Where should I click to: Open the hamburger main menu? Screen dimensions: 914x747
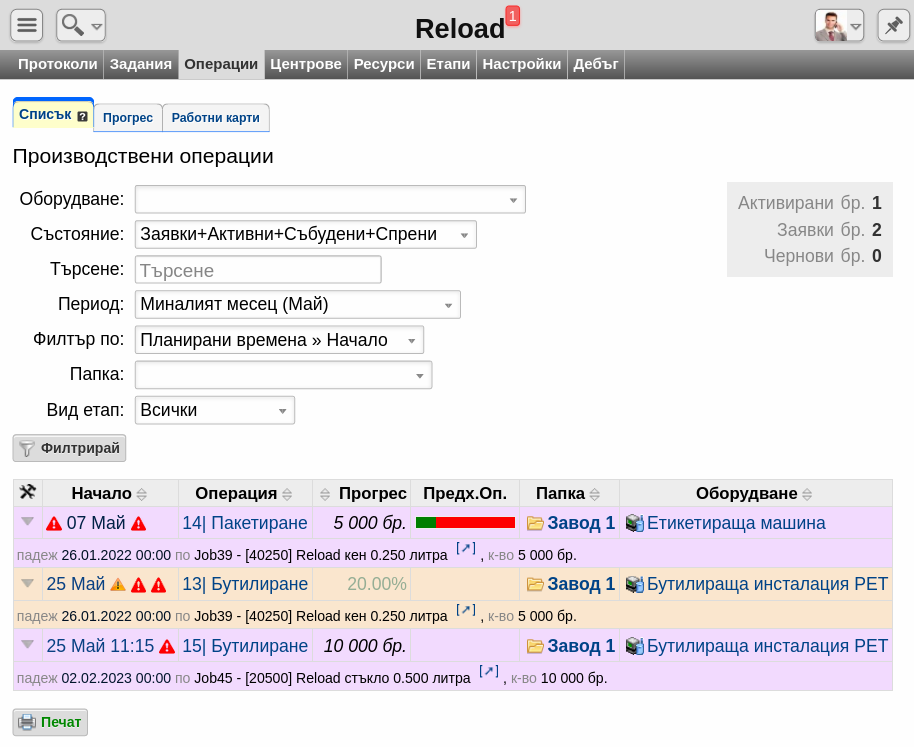click(27, 26)
